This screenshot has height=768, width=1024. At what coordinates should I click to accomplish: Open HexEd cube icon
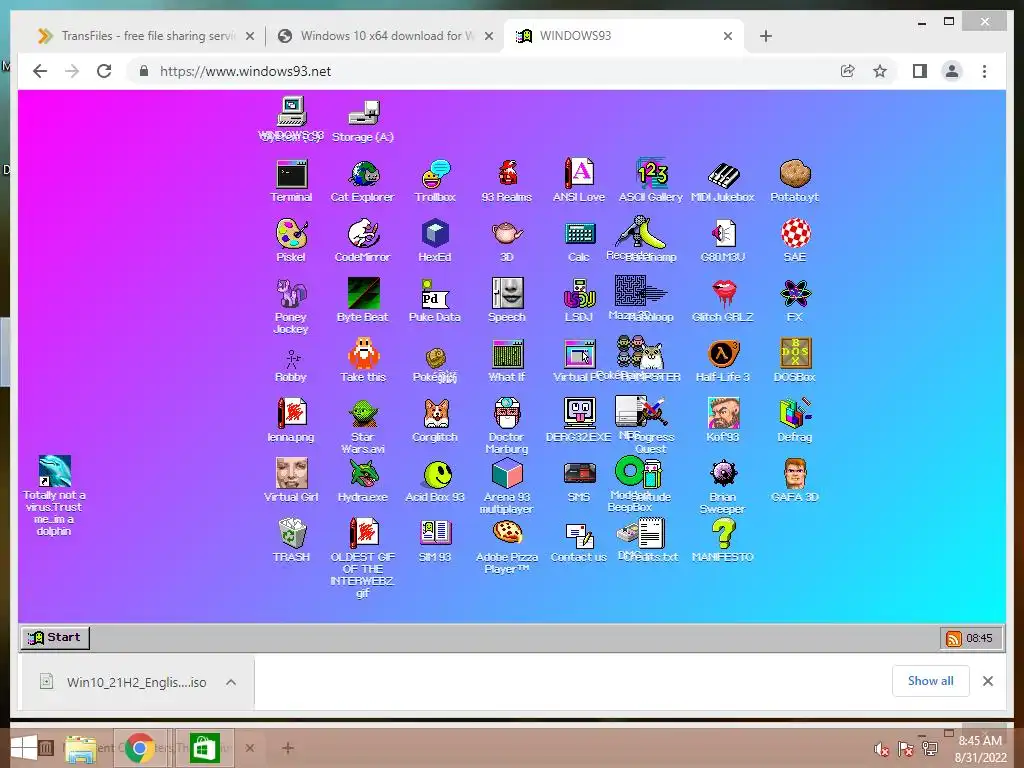coord(435,240)
